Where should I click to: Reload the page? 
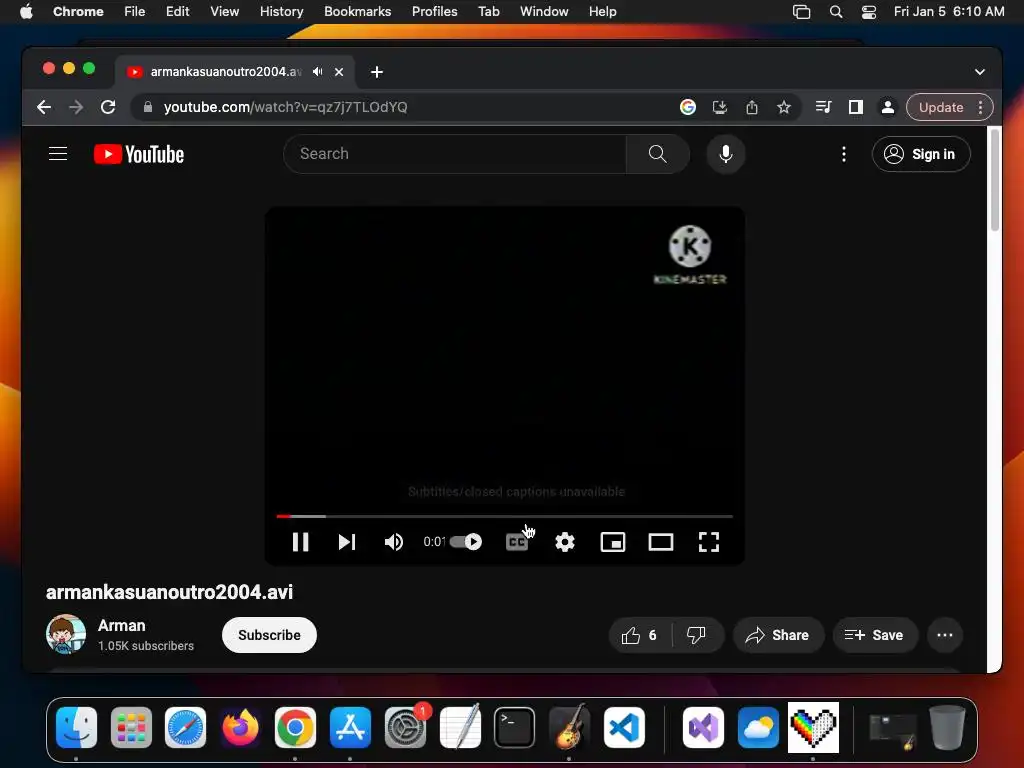(x=108, y=107)
